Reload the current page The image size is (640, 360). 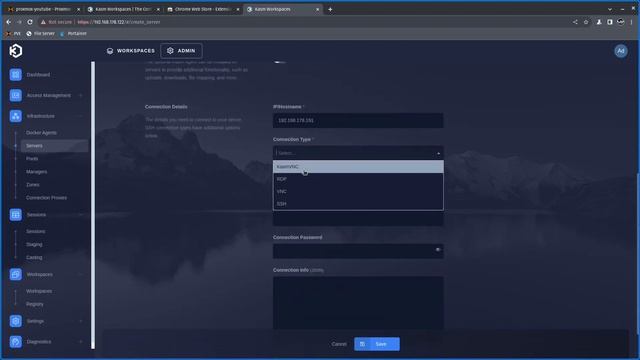30,22
